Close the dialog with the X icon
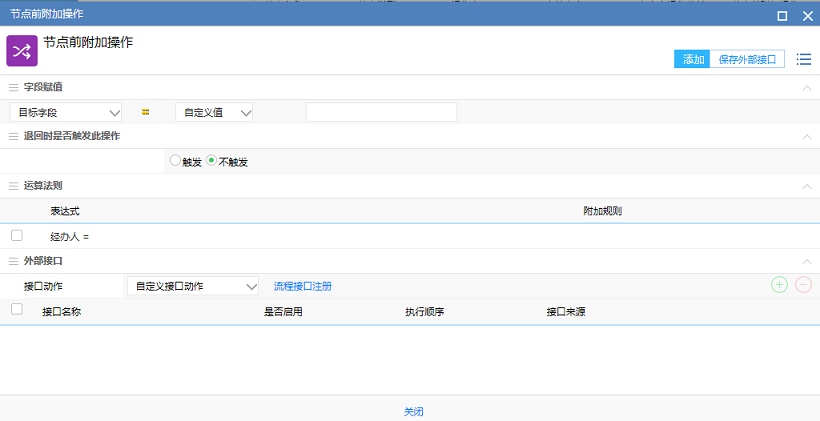 (807, 16)
